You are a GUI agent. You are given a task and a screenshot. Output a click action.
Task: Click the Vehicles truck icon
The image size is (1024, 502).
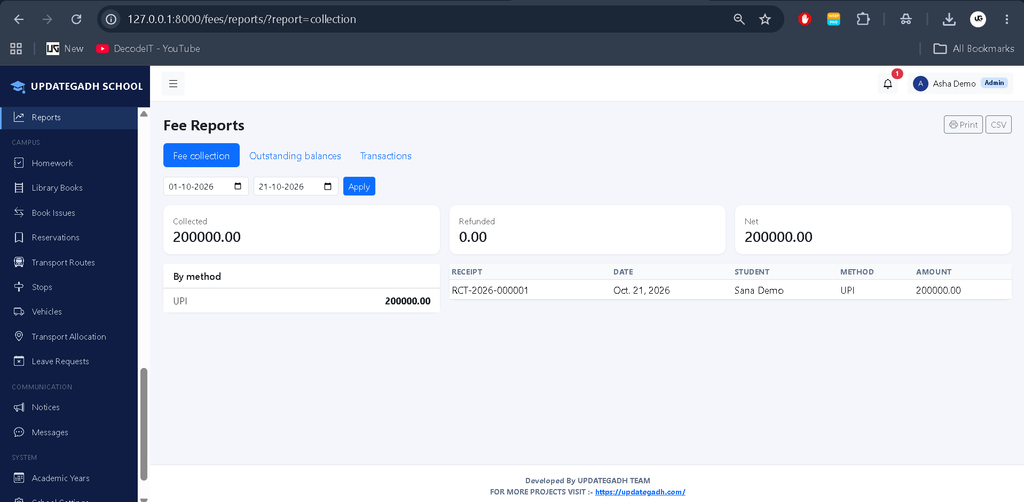pyautogui.click(x=19, y=312)
